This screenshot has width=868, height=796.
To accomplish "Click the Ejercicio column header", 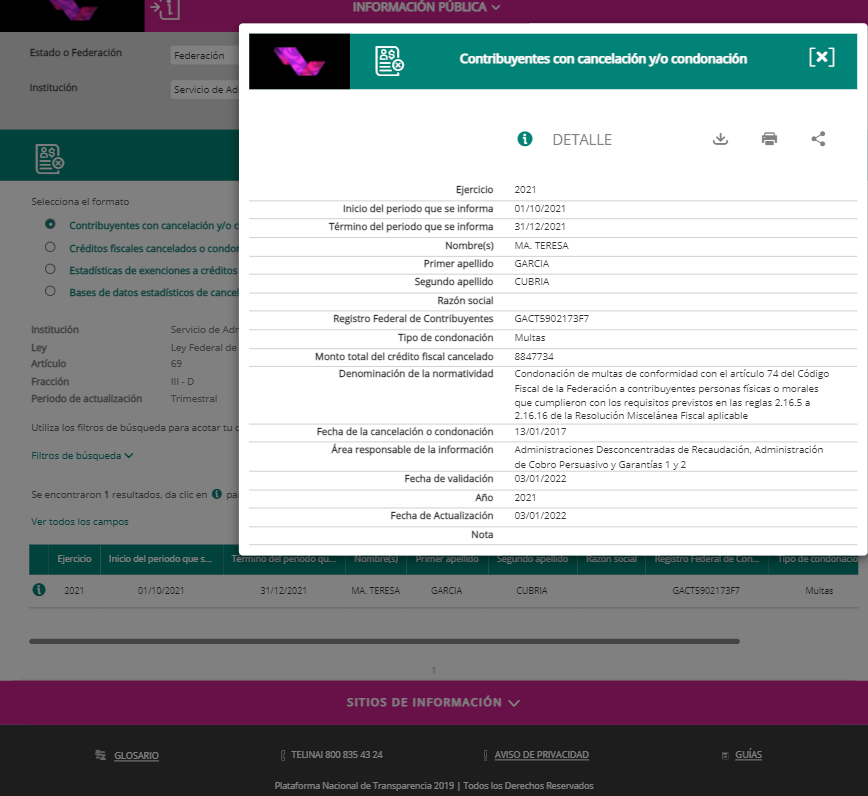I will pyautogui.click(x=74, y=559).
